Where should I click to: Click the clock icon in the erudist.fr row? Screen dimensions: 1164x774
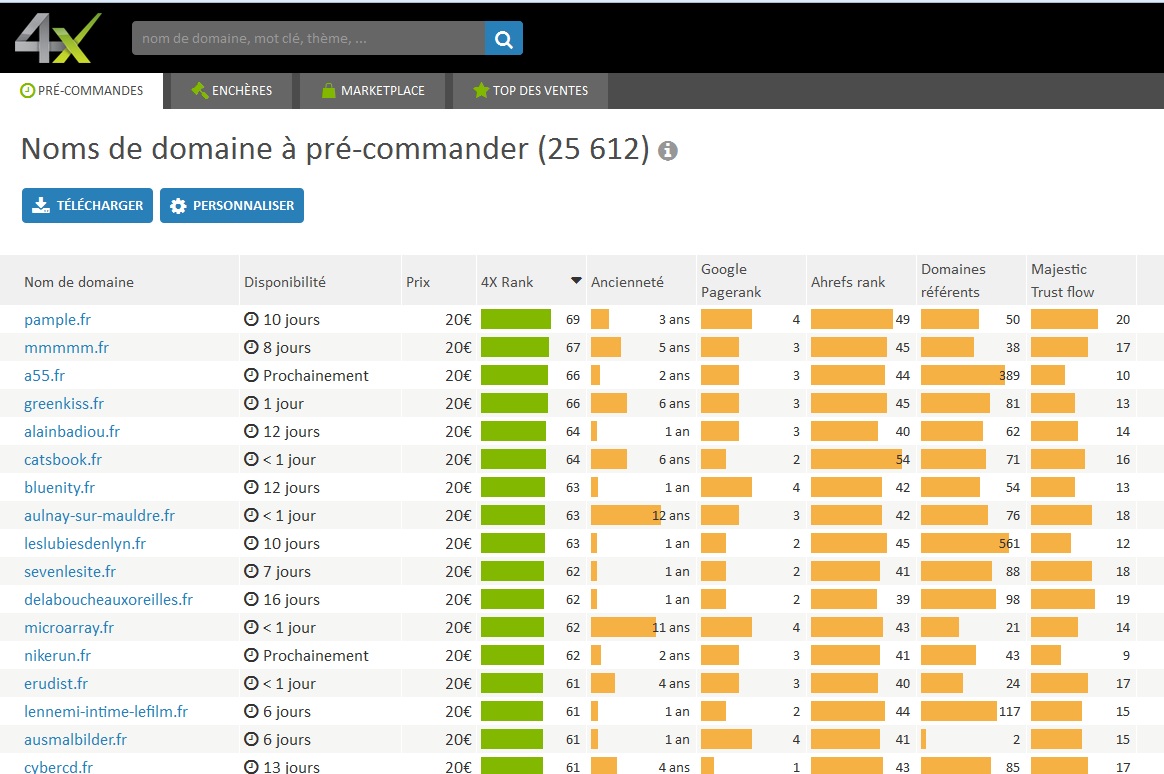click(251, 683)
